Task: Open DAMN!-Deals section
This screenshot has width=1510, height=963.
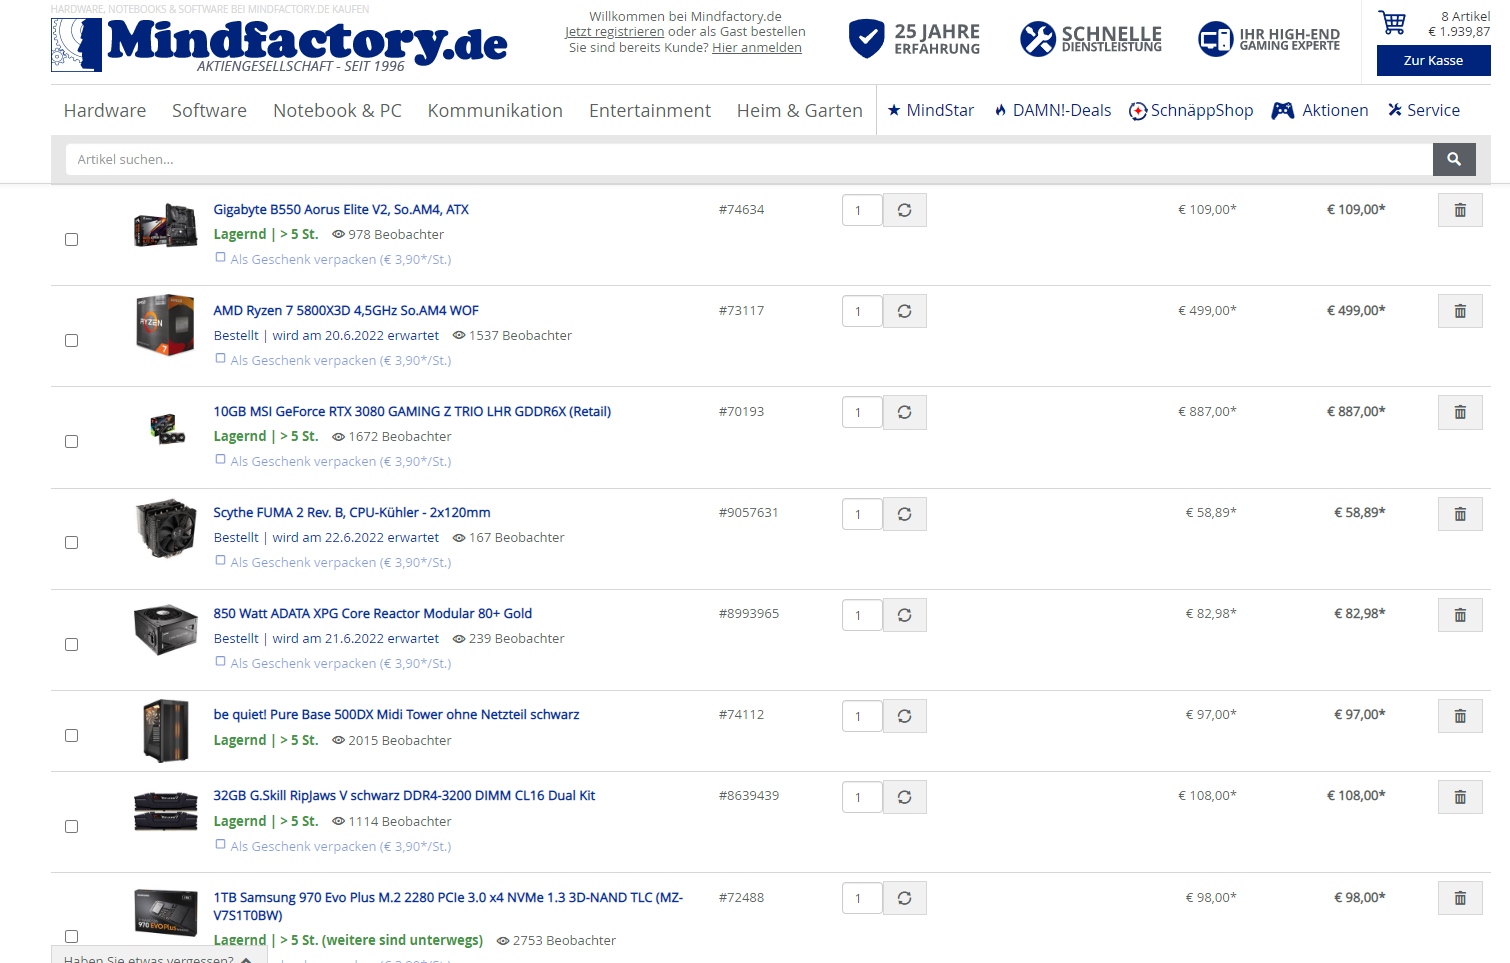Action: (x=1052, y=111)
